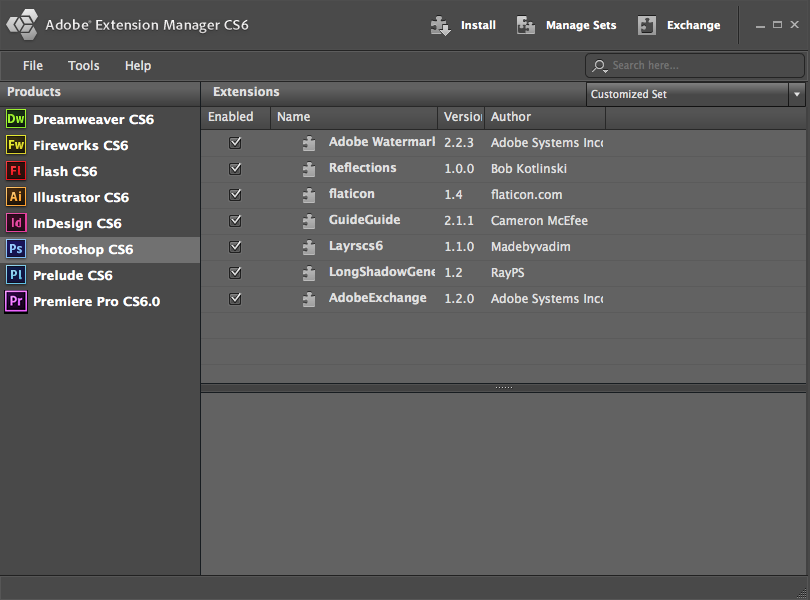Click the InDesign CS6 Id icon
Screen dimensions: 810x600
(x=16, y=223)
